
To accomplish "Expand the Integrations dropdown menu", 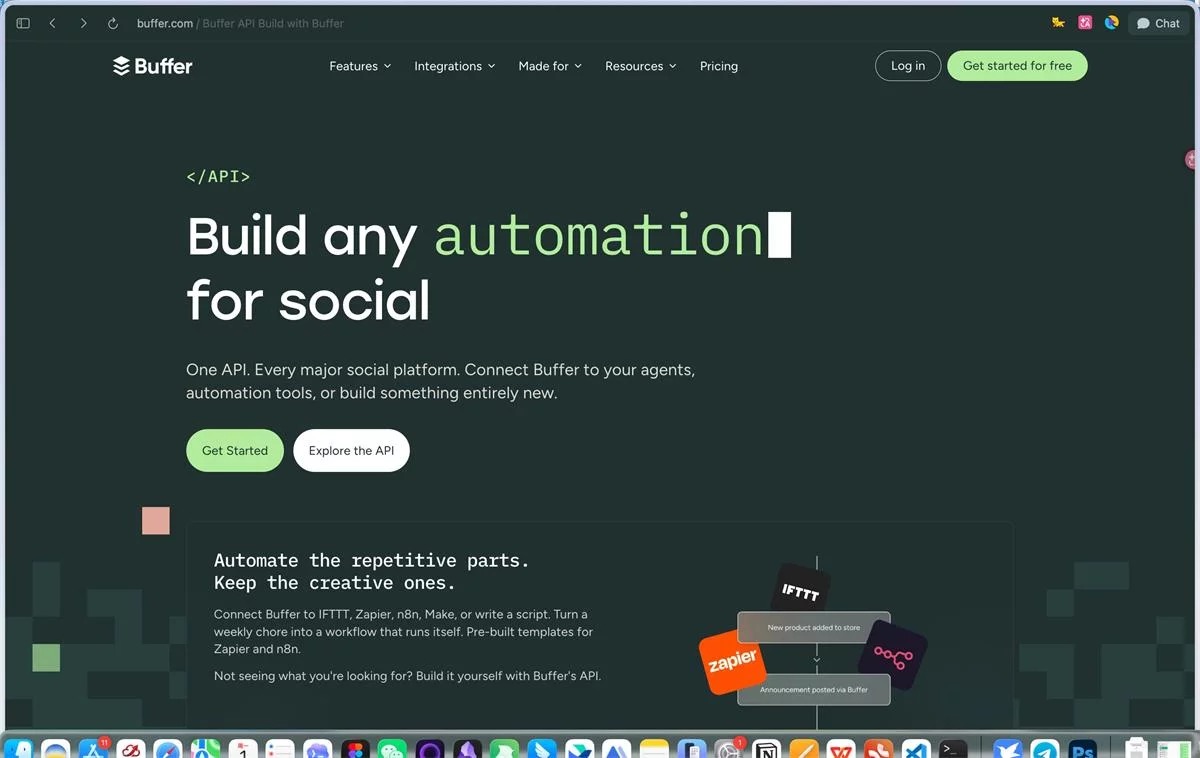I will tap(455, 66).
